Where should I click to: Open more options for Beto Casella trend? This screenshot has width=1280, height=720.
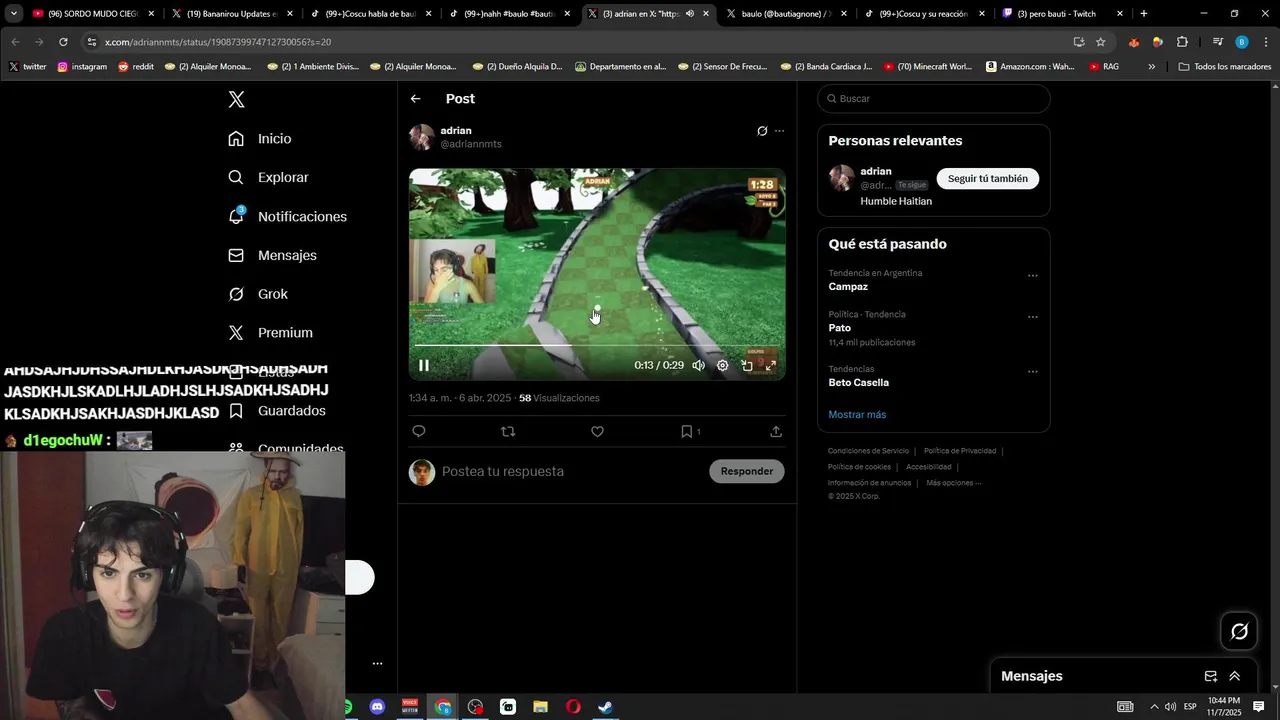1033,372
